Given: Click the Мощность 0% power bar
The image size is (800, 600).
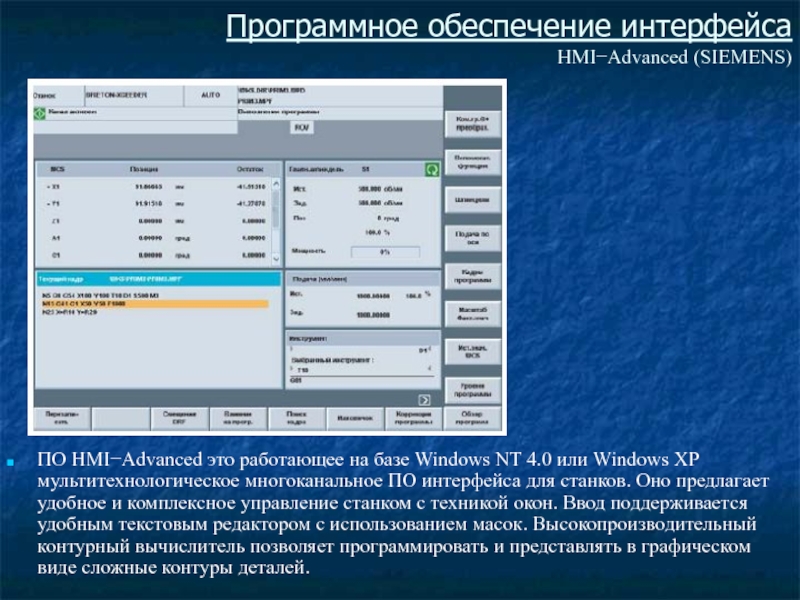Looking at the screenshot, I should pos(385,252).
